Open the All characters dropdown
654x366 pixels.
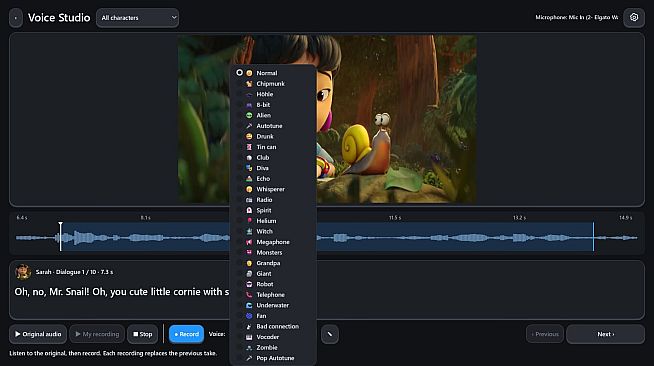[138, 18]
